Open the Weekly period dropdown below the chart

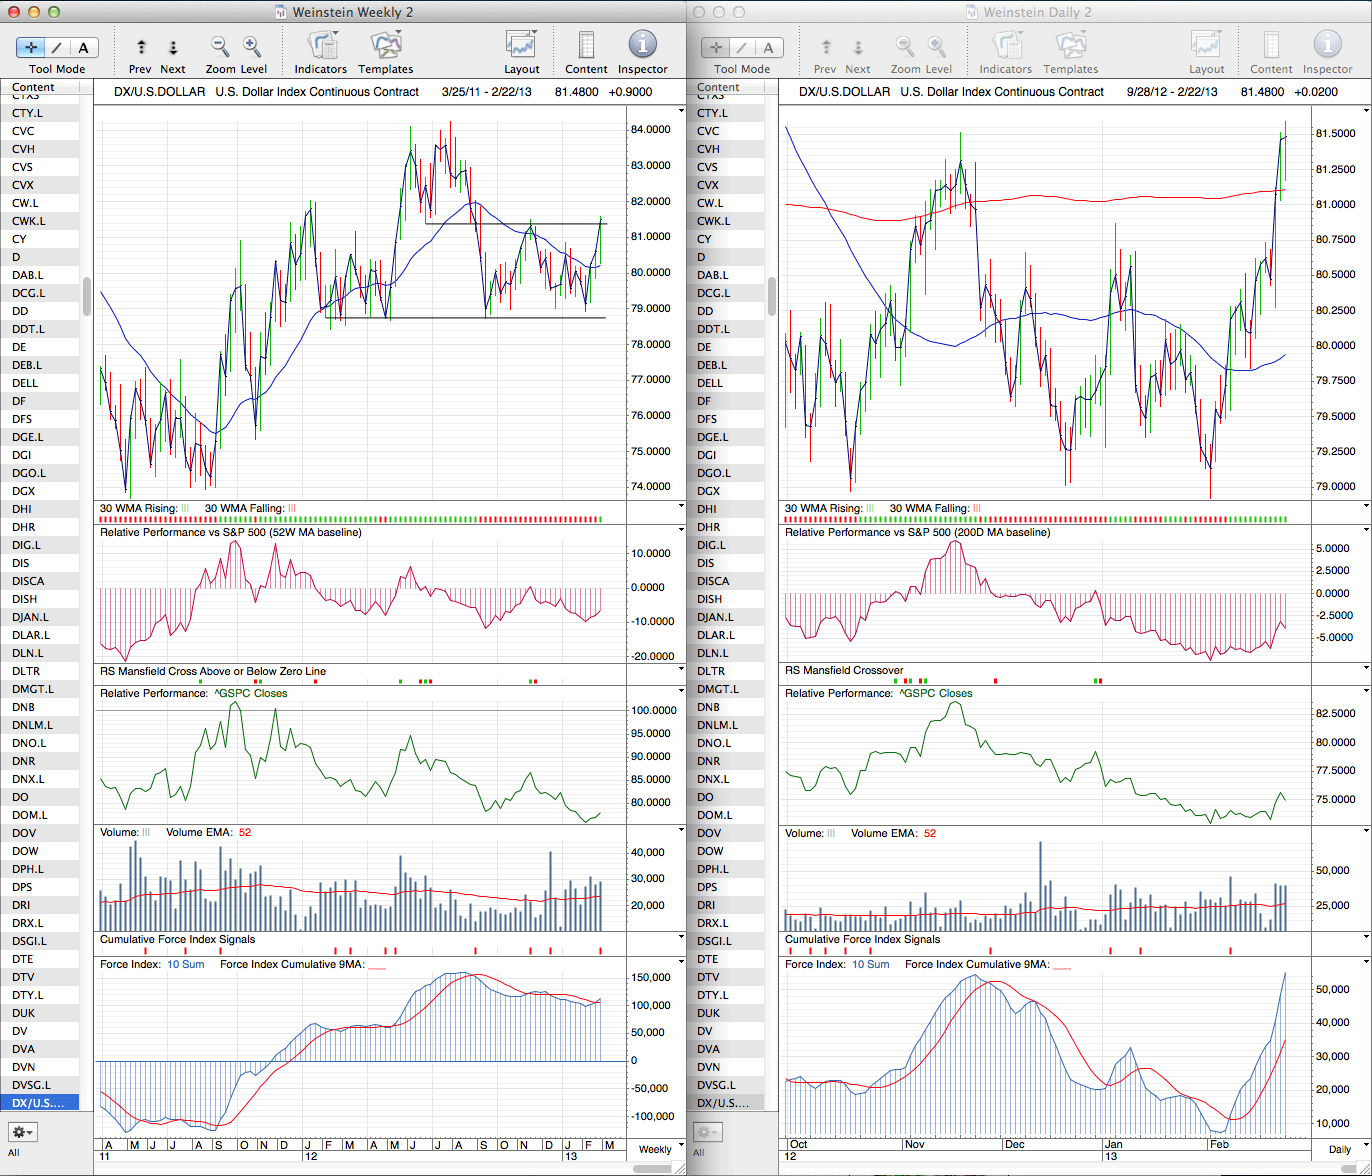coord(655,1149)
